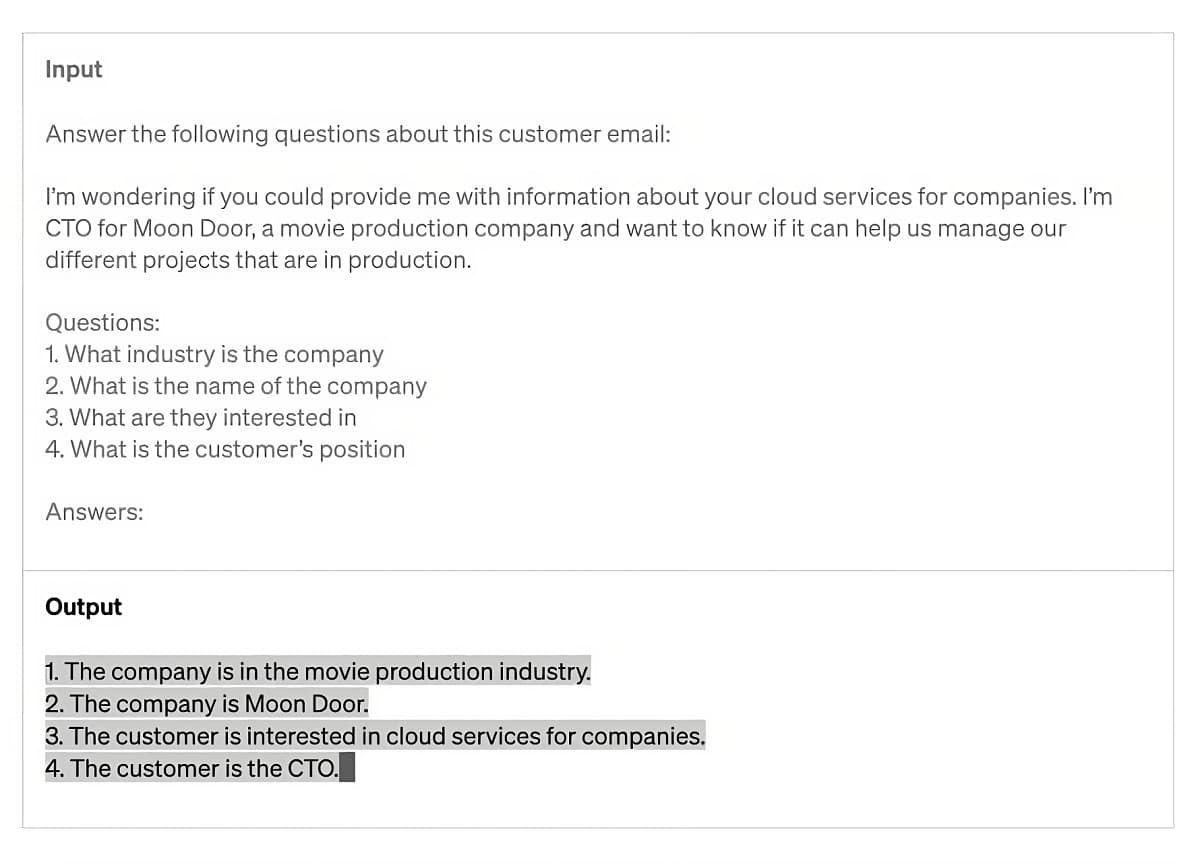Image resolution: width=1200 pixels, height=865 pixels.
Task: Click the dark text cursor block after "CTO."
Action: tap(348, 768)
